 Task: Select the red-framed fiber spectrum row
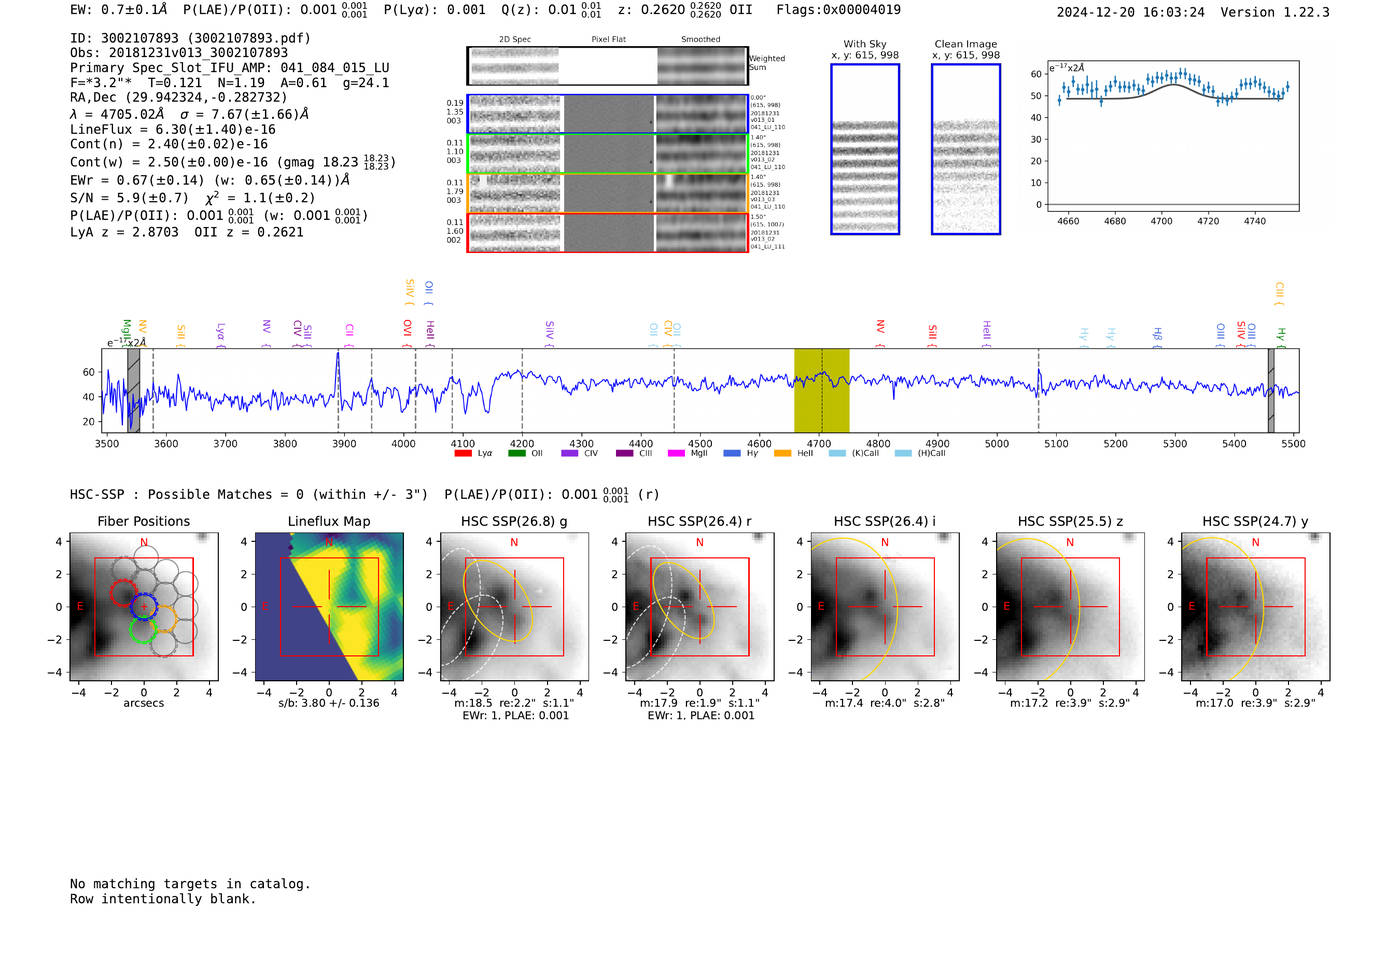click(x=607, y=232)
